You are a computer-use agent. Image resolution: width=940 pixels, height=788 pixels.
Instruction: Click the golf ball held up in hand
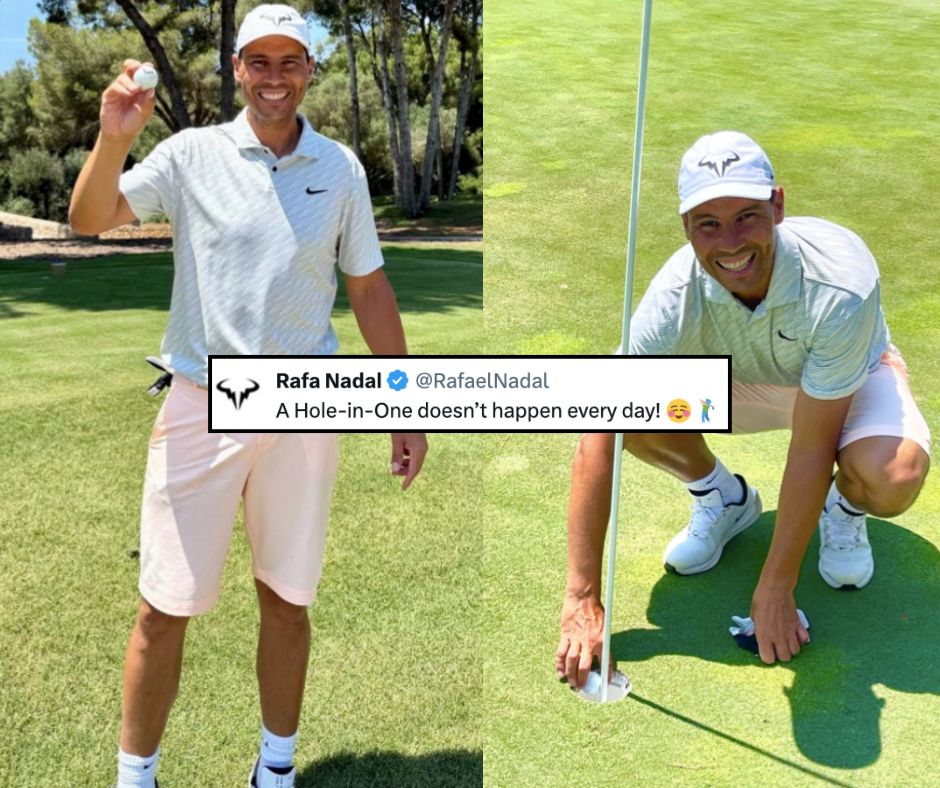pos(146,77)
